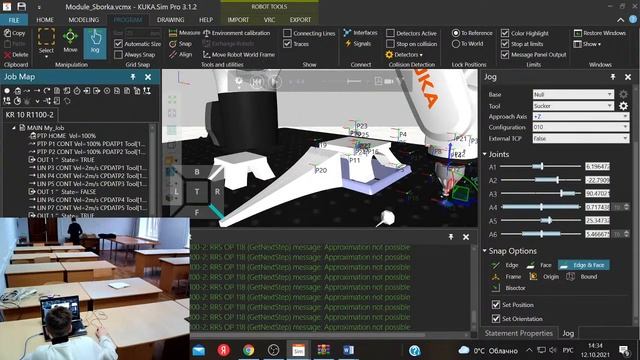Image resolution: width=640 pixels, height=360 pixels.
Task: Select Face snap option
Action: (539, 265)
